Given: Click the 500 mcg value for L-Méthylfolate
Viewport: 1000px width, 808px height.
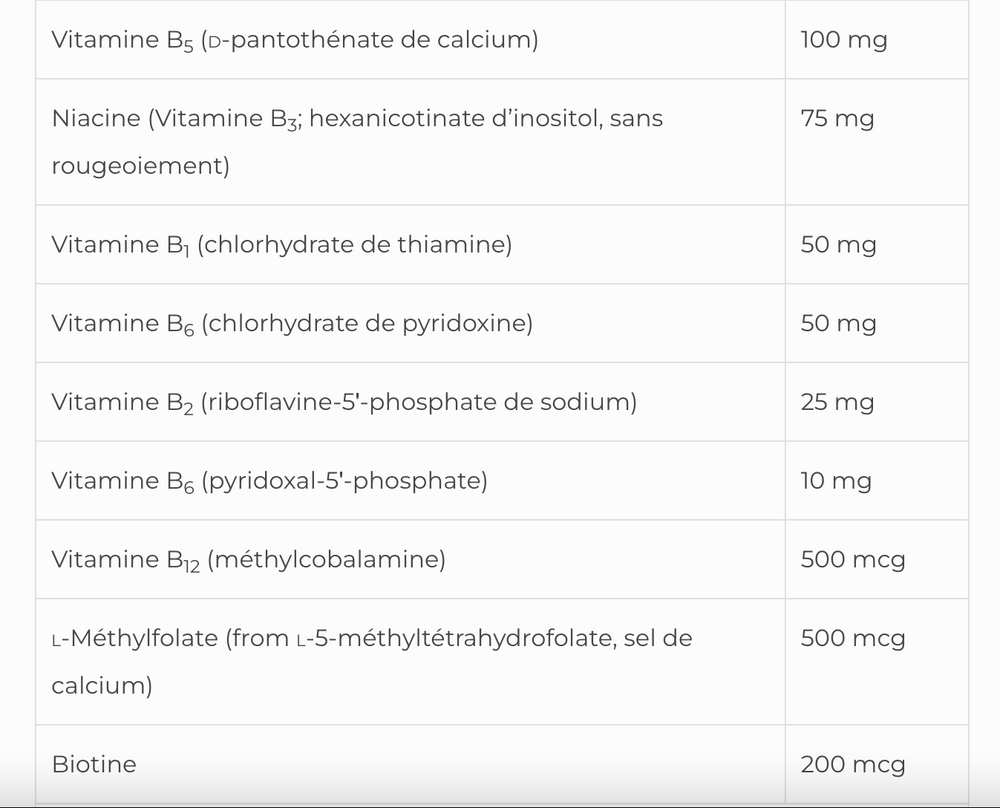Looking at the screenshot, I should coord(852,638).
